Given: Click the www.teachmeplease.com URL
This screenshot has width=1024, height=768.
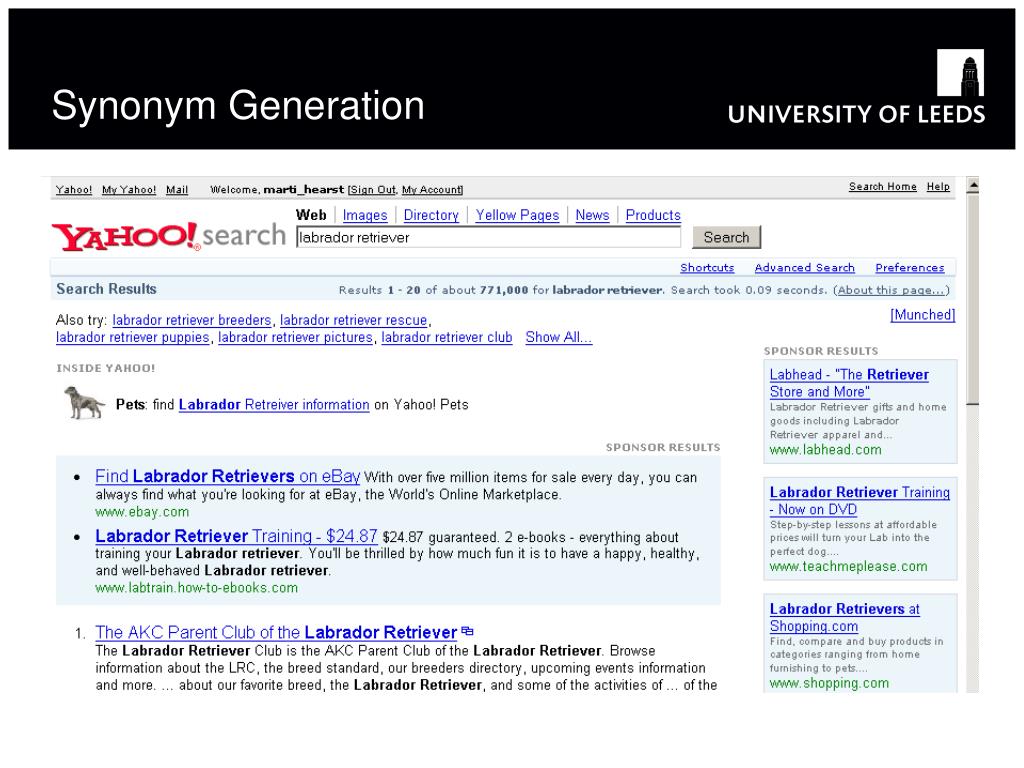Looking at the screenshot, I should 848,566.
